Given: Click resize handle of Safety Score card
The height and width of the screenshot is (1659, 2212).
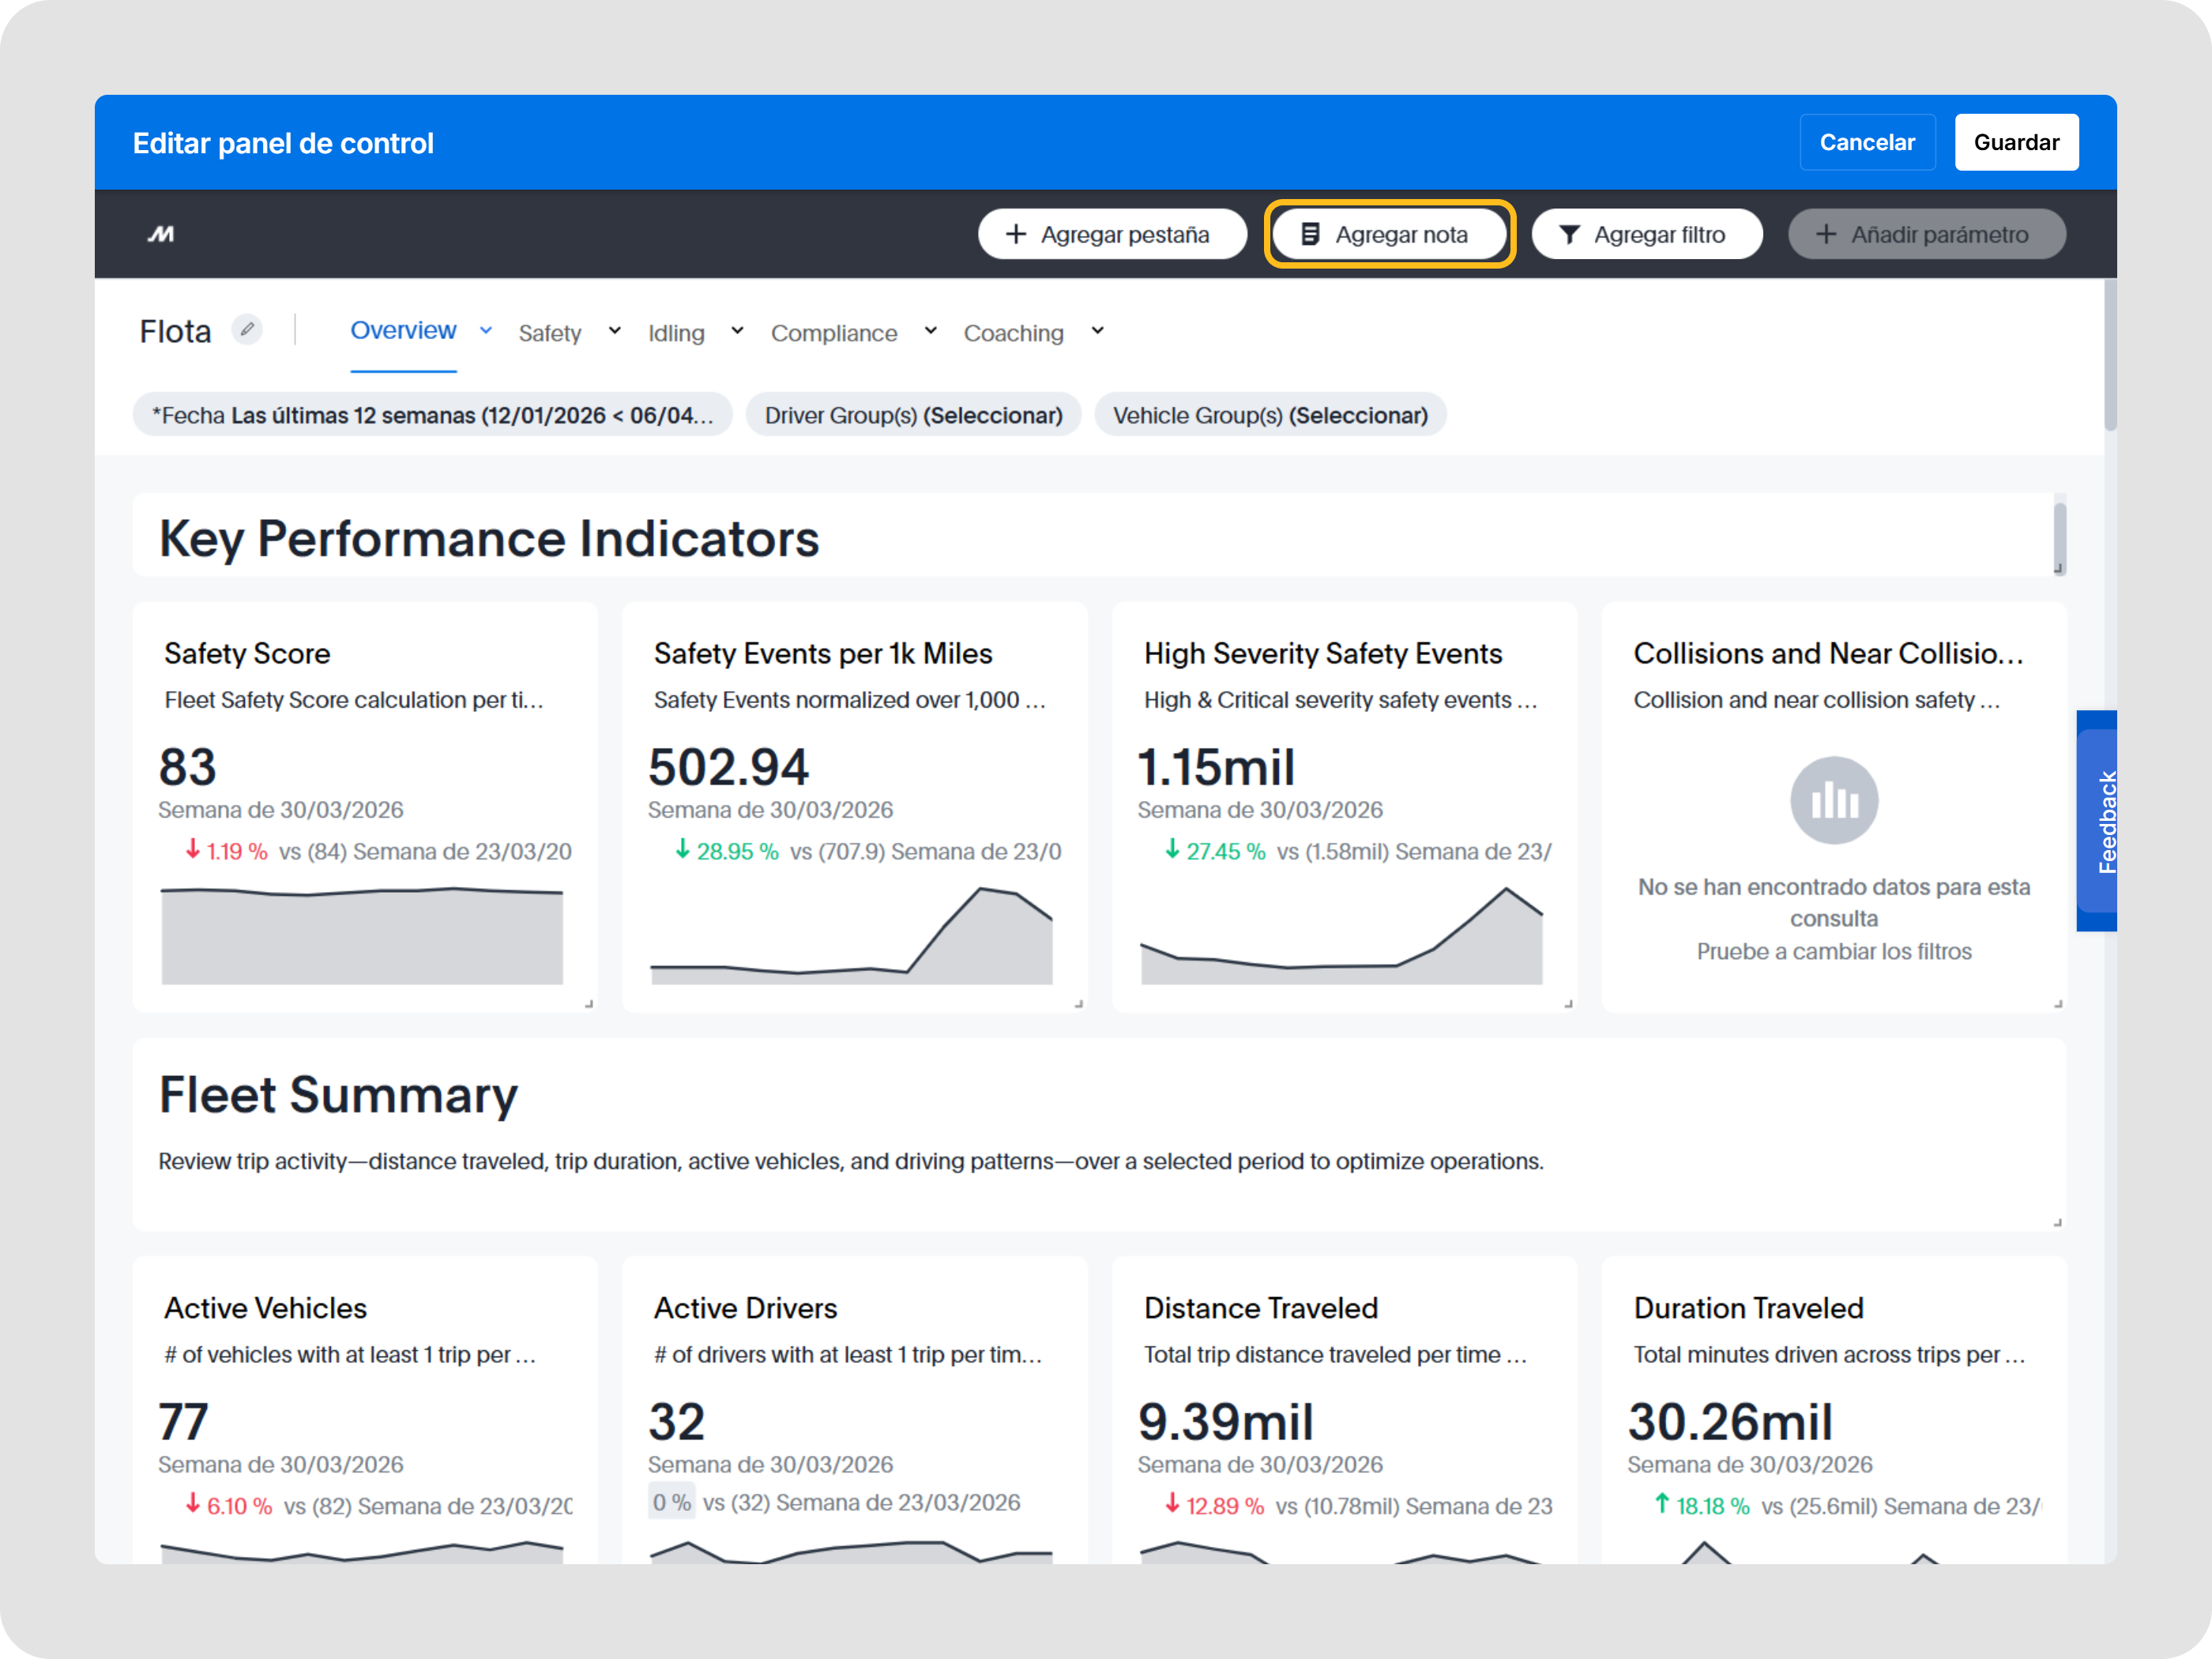Looking at the screenshot, I should pyautogui.click(x=589, y=1003).
